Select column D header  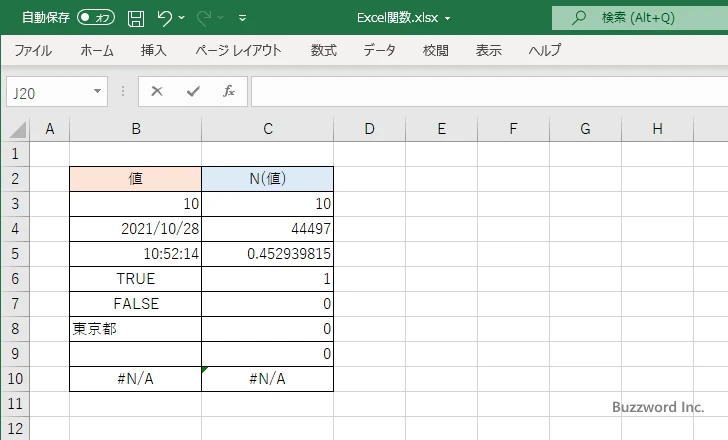point(369,128)
